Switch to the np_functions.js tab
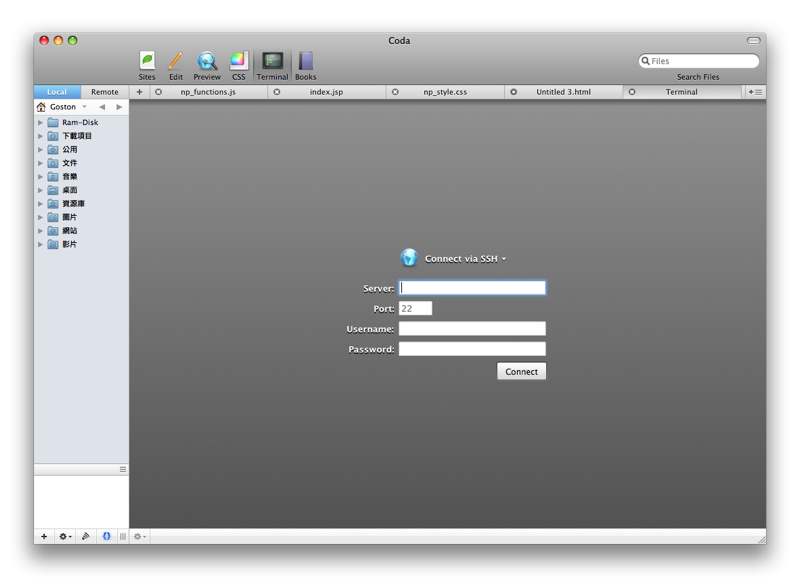The width and height of the screenshot is (800, 578). [208, 92]
